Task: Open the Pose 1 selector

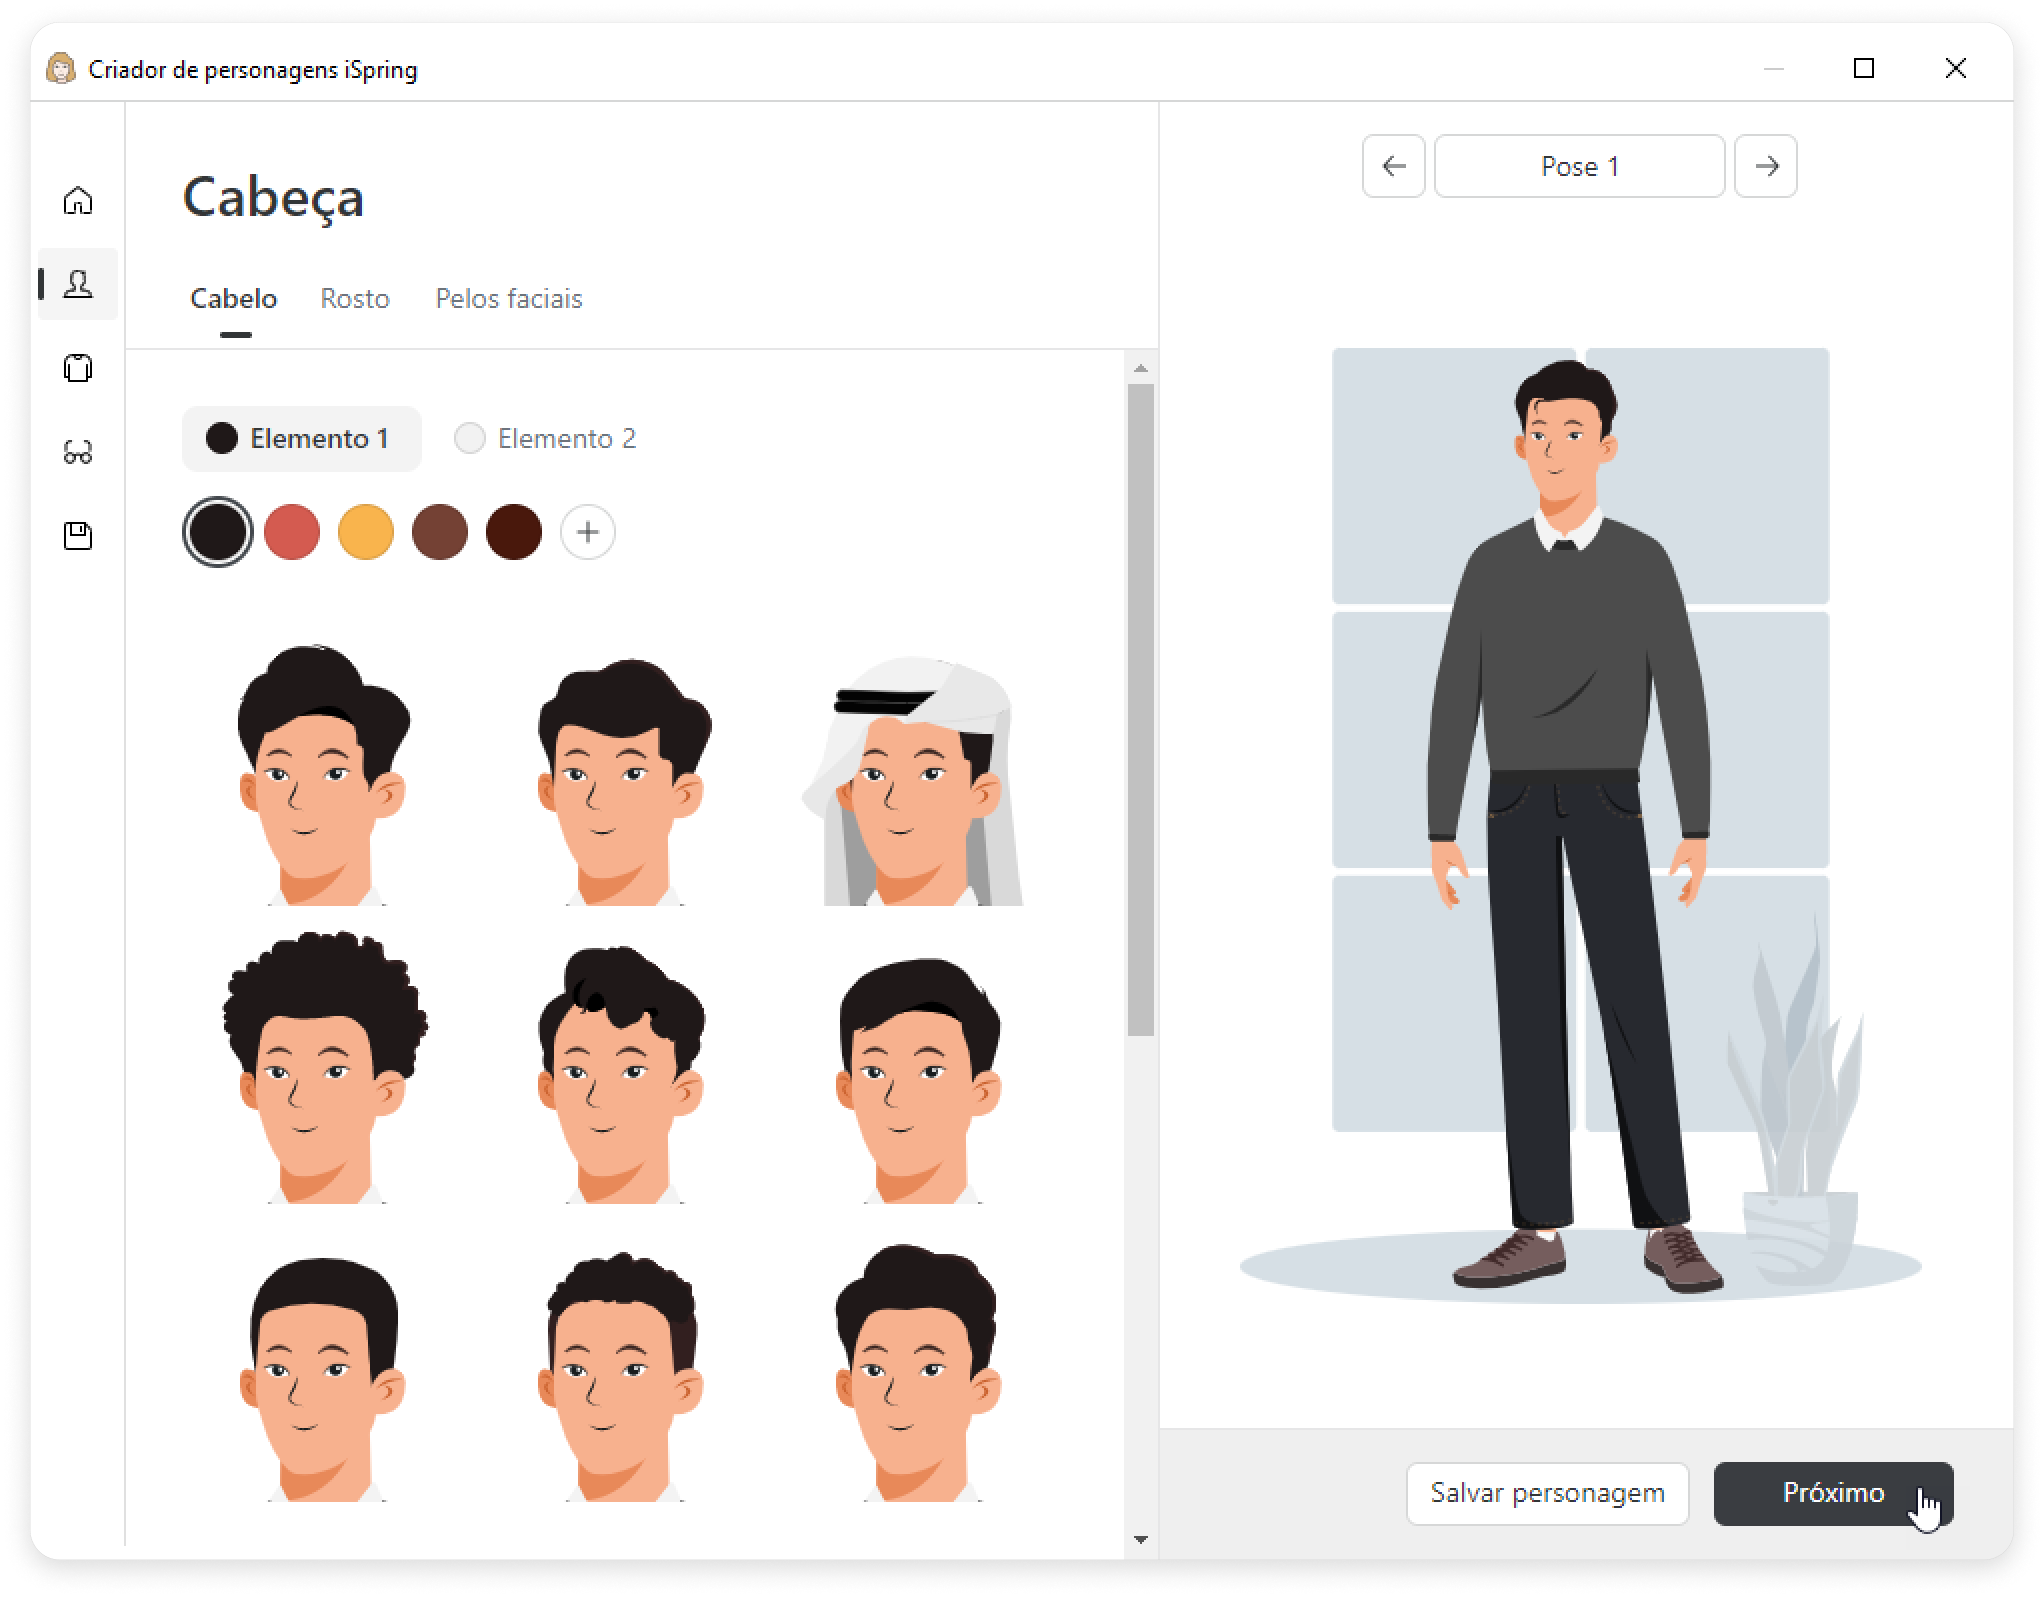Action: pyautogui.click(x=1579, y=166)
